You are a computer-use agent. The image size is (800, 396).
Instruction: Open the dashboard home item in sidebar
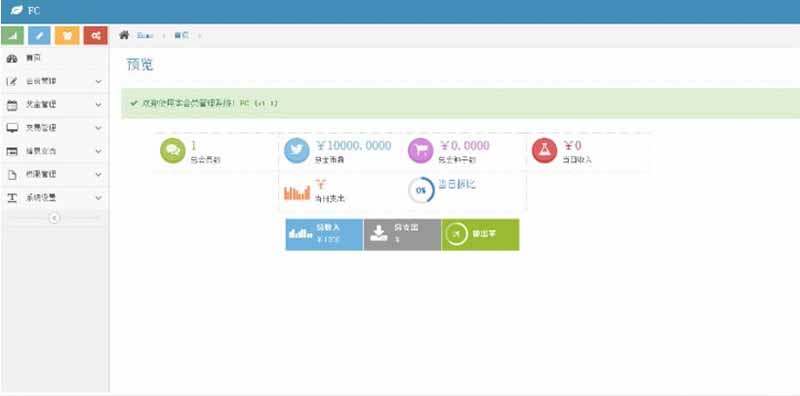55,58
